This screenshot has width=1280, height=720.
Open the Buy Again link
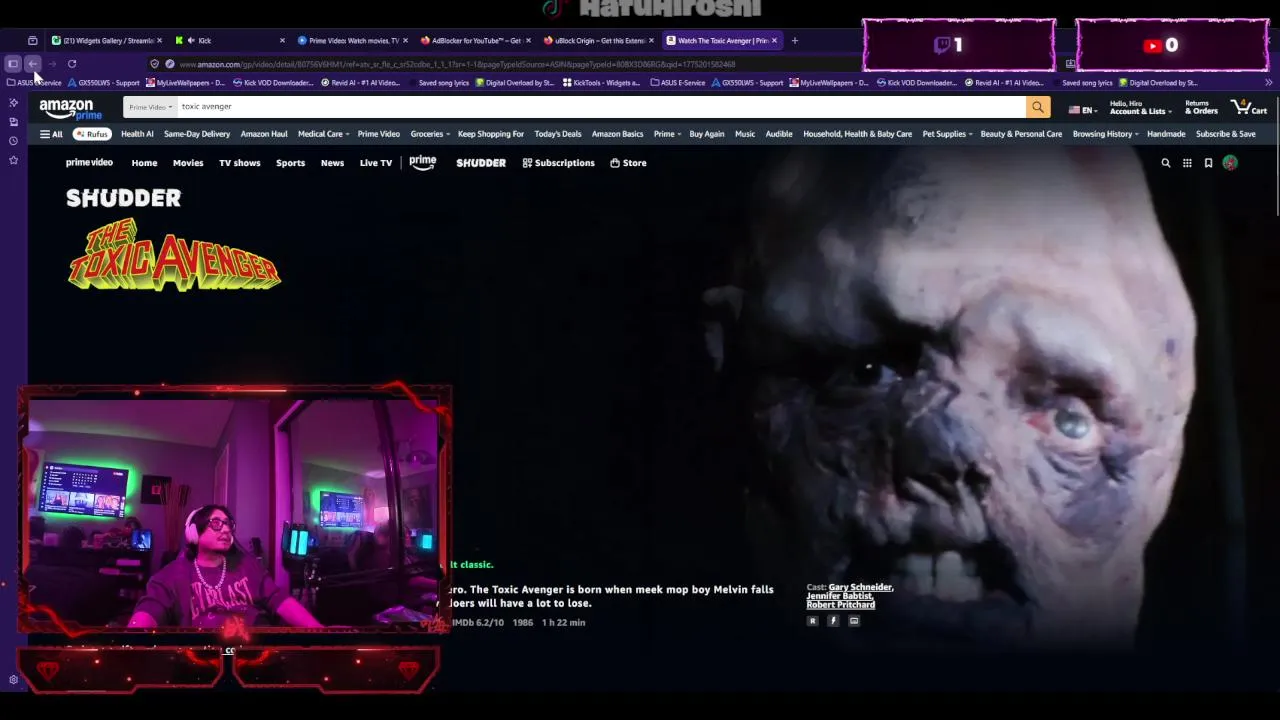[707, 134]
